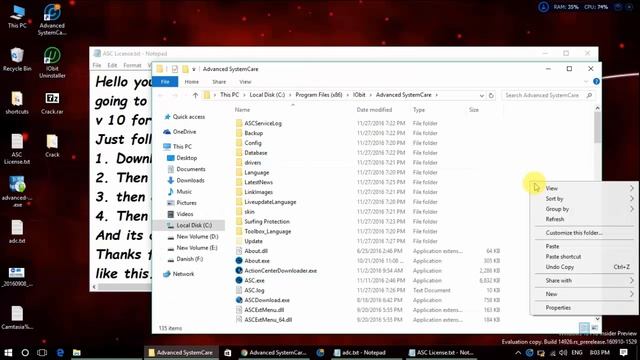Launch Edge browser from taskbar
Screen dimensions: 640x360
[60, 352]
